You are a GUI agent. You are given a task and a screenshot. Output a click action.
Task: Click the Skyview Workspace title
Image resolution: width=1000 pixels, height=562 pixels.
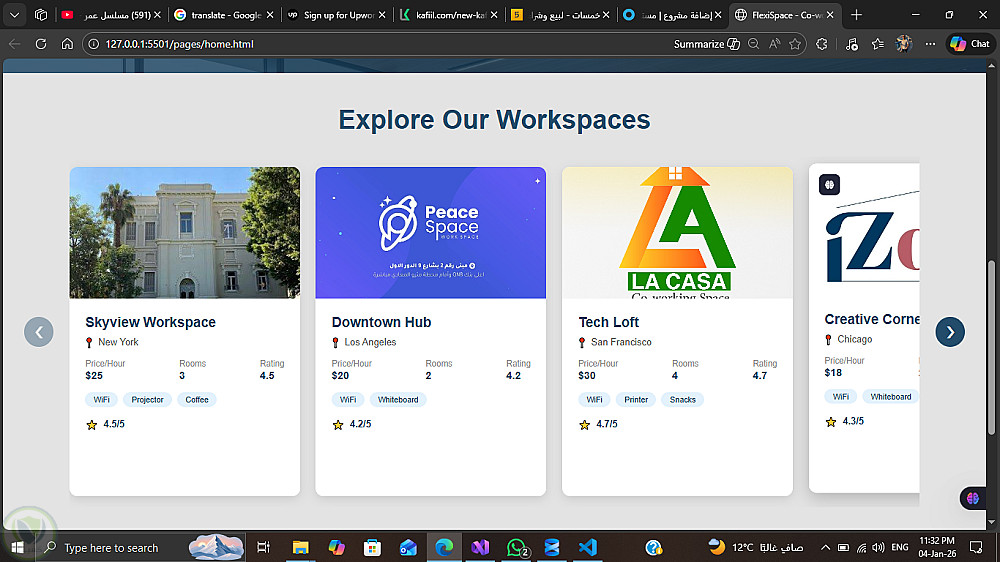151,322
